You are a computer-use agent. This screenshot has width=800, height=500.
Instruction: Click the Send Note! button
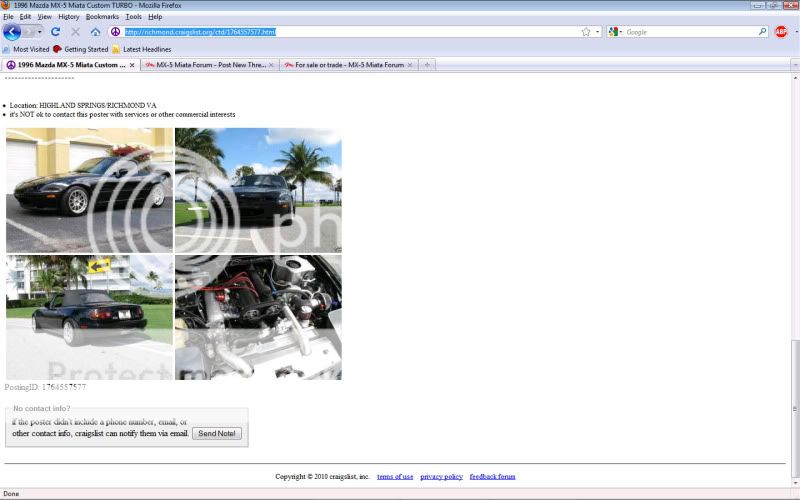(x=217, y=433)
